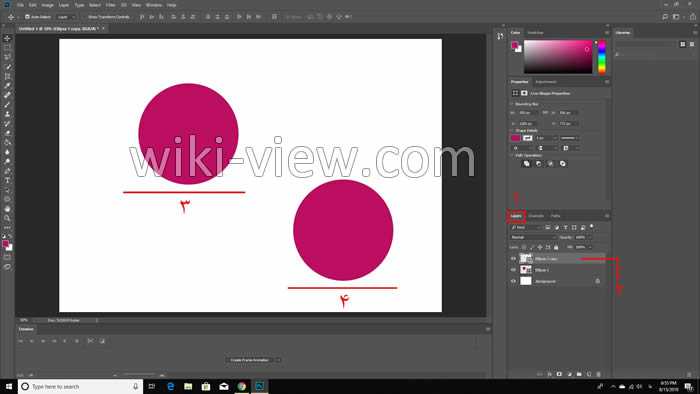Select the Eyedropper tool

pos(7,86)
